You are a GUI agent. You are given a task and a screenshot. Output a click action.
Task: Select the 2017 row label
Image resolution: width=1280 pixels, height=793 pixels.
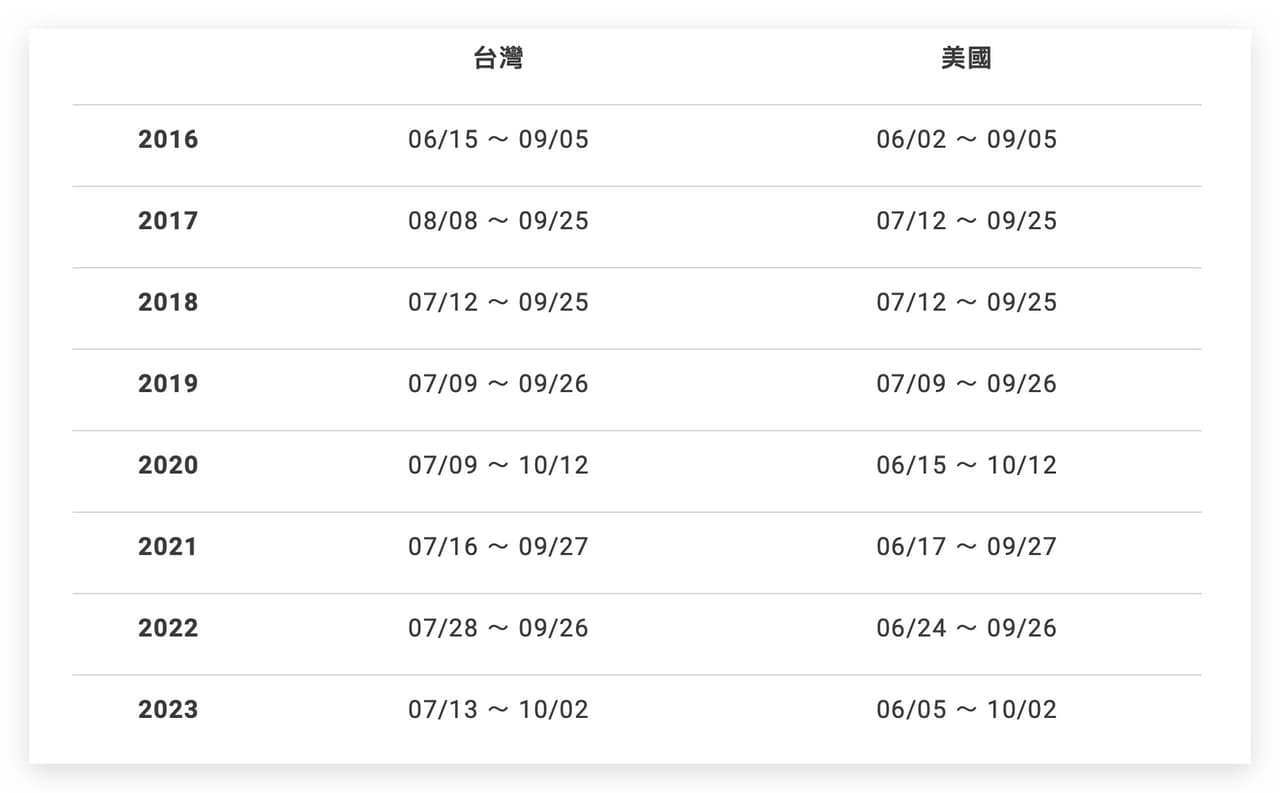point(168,220)
